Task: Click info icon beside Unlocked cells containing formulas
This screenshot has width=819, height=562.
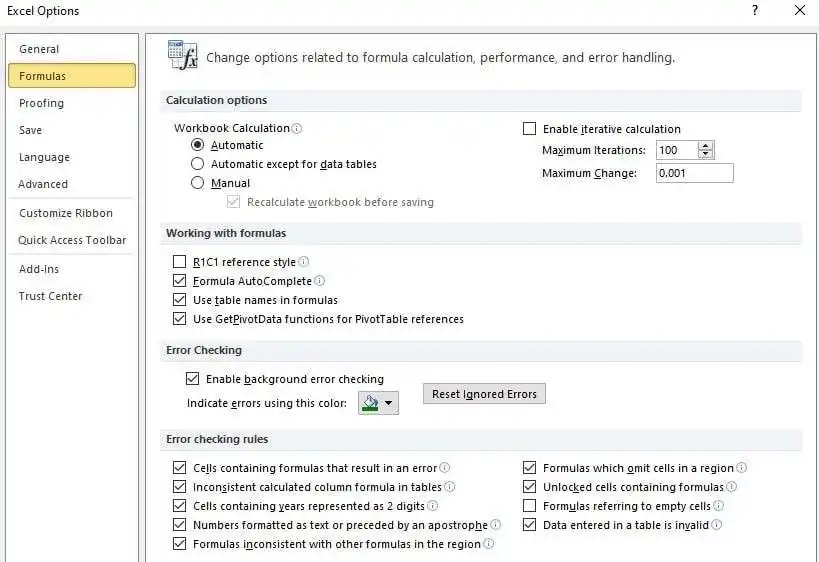Action: pyautogui.click(x=732, y=487)
